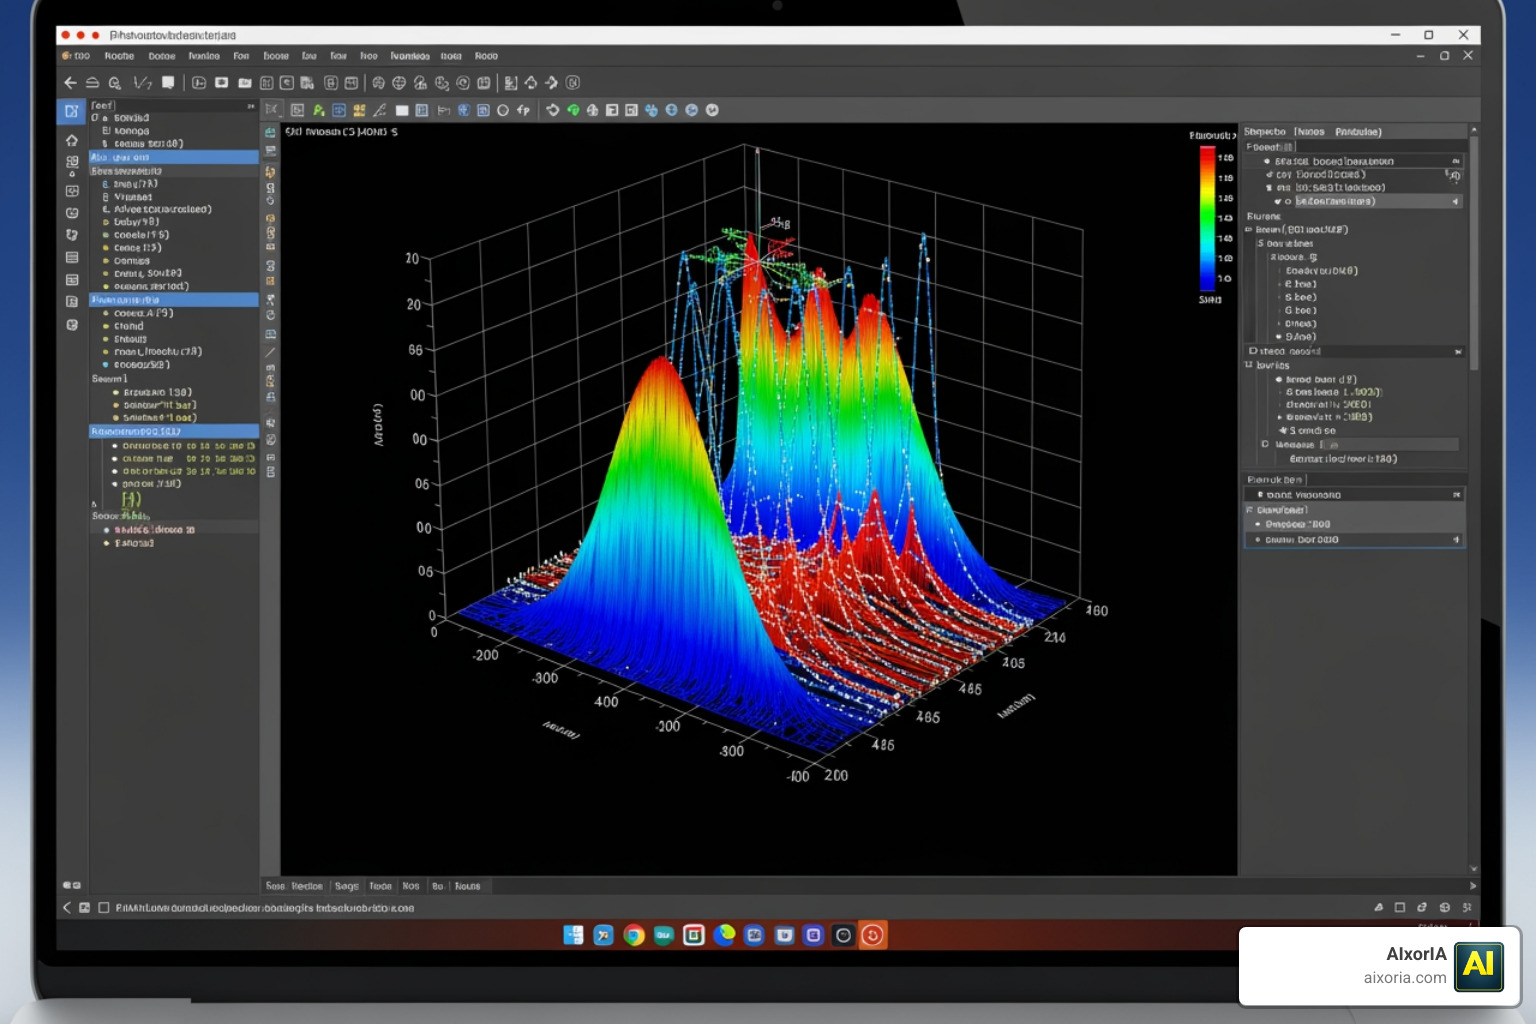Click the back arrow in the main toolbar
Screen dimensions: 1536x1024
coord(70,83)
